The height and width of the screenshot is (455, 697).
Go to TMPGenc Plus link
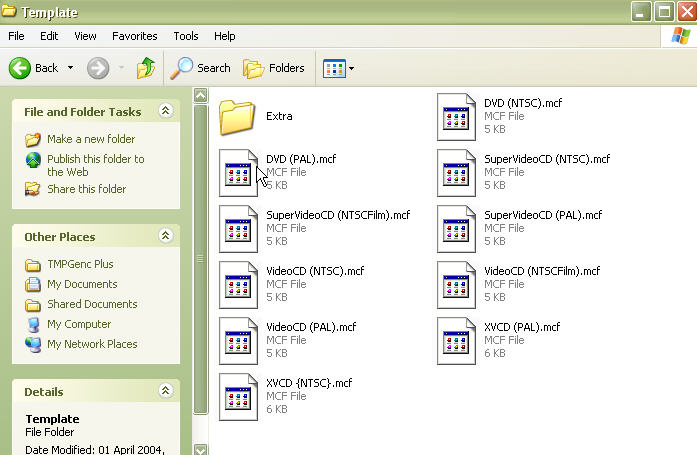(80, 264)
